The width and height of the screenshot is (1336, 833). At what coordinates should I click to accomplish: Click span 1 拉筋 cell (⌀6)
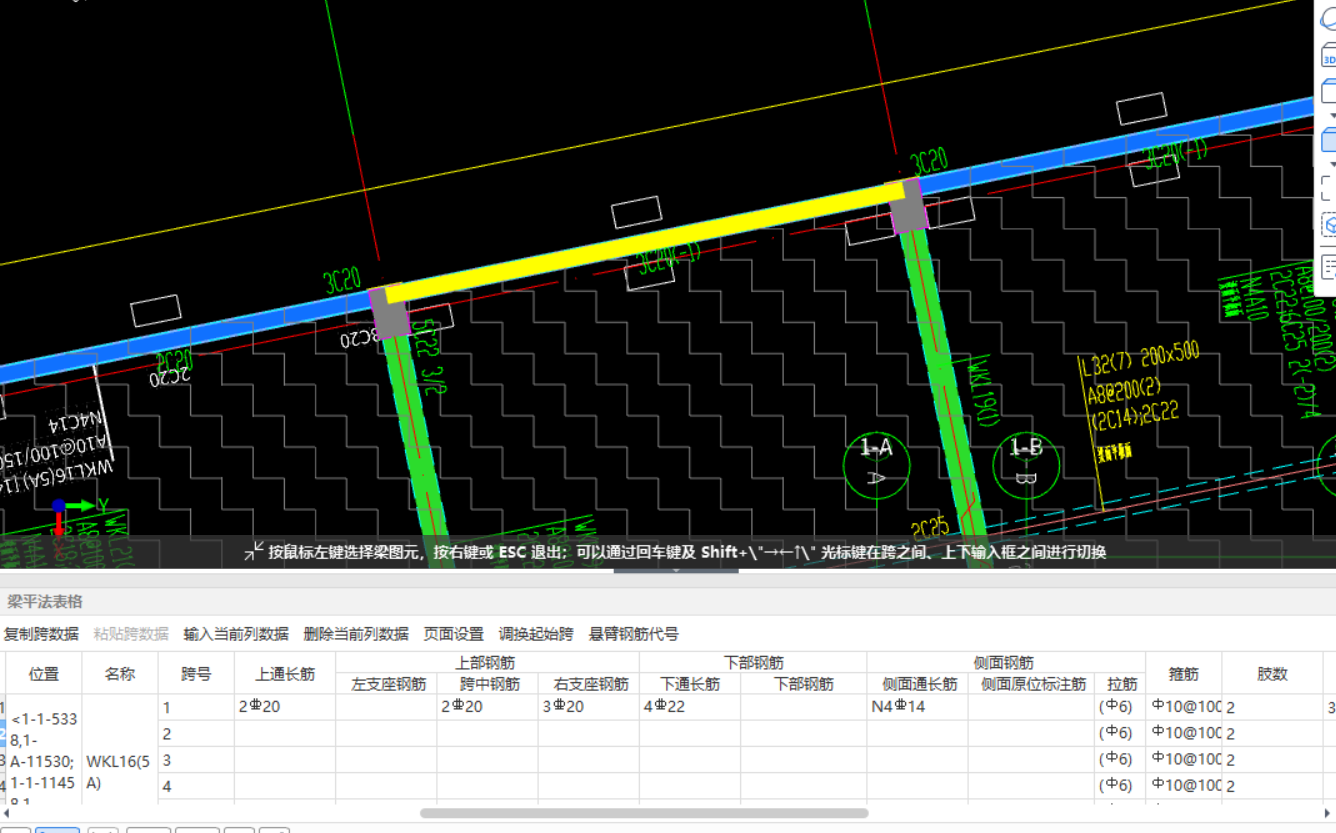(1121, 707)
